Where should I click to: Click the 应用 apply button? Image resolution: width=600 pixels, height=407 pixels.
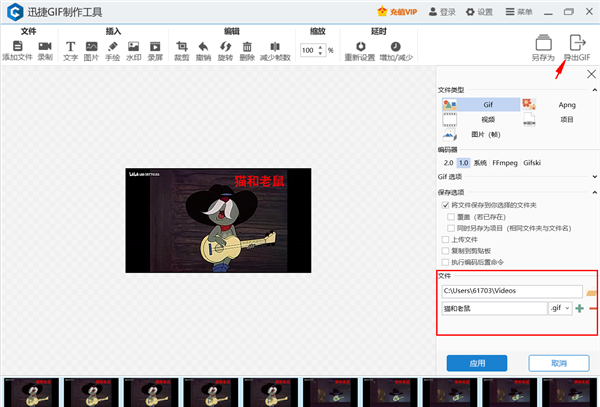(x=477, y=363)
